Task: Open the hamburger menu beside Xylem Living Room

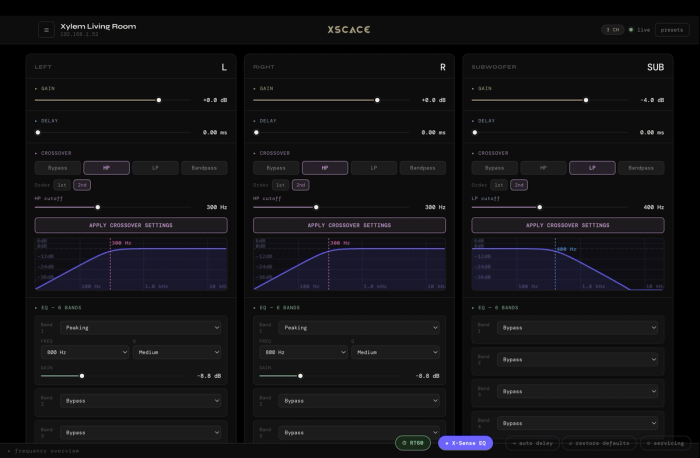Action: [46, 30]
